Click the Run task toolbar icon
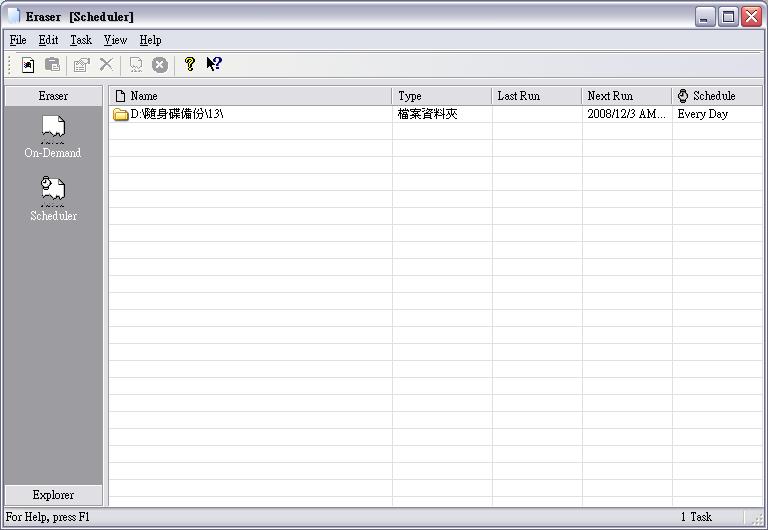Screen dimensions: 768x530 pyautogui.click(x=136, y=65)
